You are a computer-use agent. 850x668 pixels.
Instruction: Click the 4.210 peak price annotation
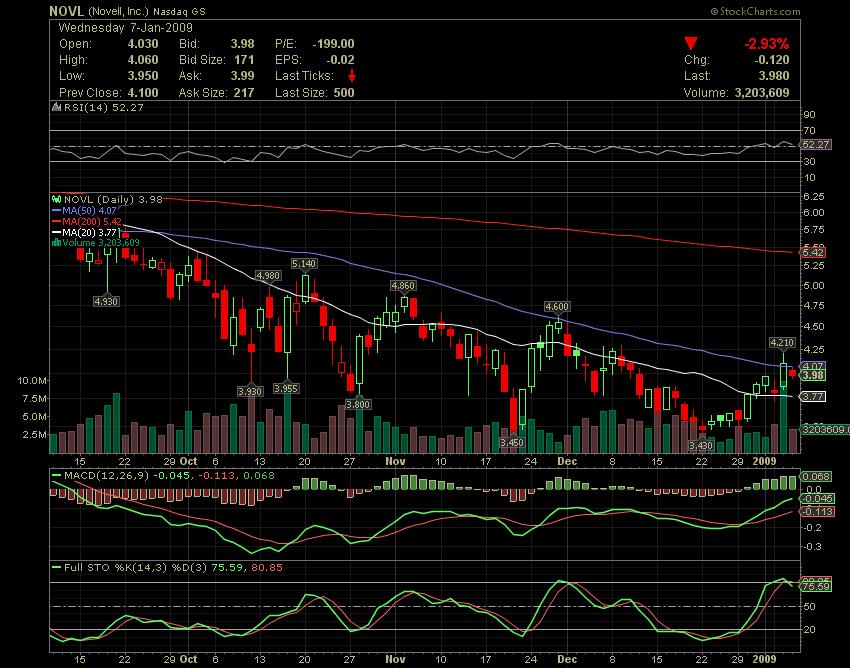(782, 342)
